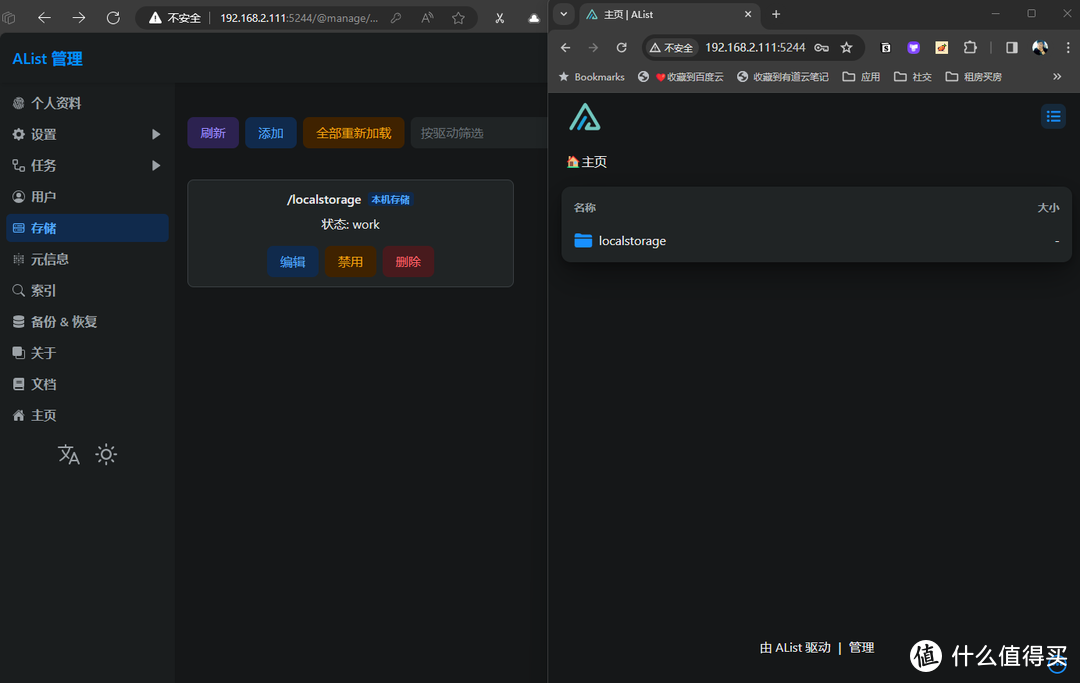Open Bookmarks bar item
Viewport: 1080px width, 683px height.
pyautogui.click(x=592, y=76)
